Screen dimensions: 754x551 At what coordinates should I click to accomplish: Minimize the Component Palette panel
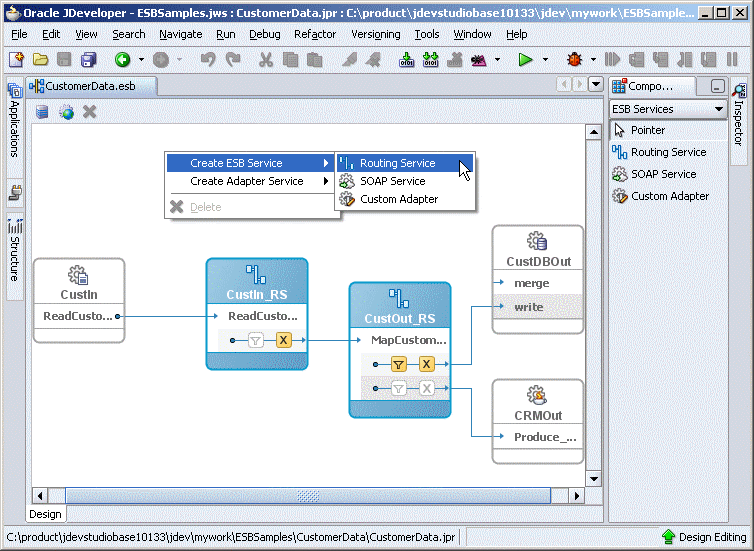(x=717, y=87)
